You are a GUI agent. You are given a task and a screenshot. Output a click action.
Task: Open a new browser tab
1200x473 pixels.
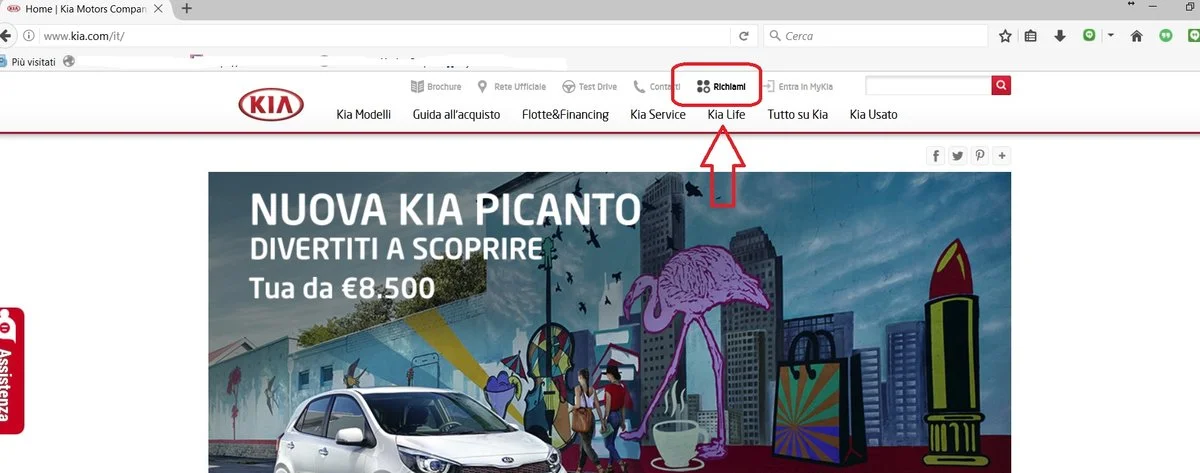186,8
